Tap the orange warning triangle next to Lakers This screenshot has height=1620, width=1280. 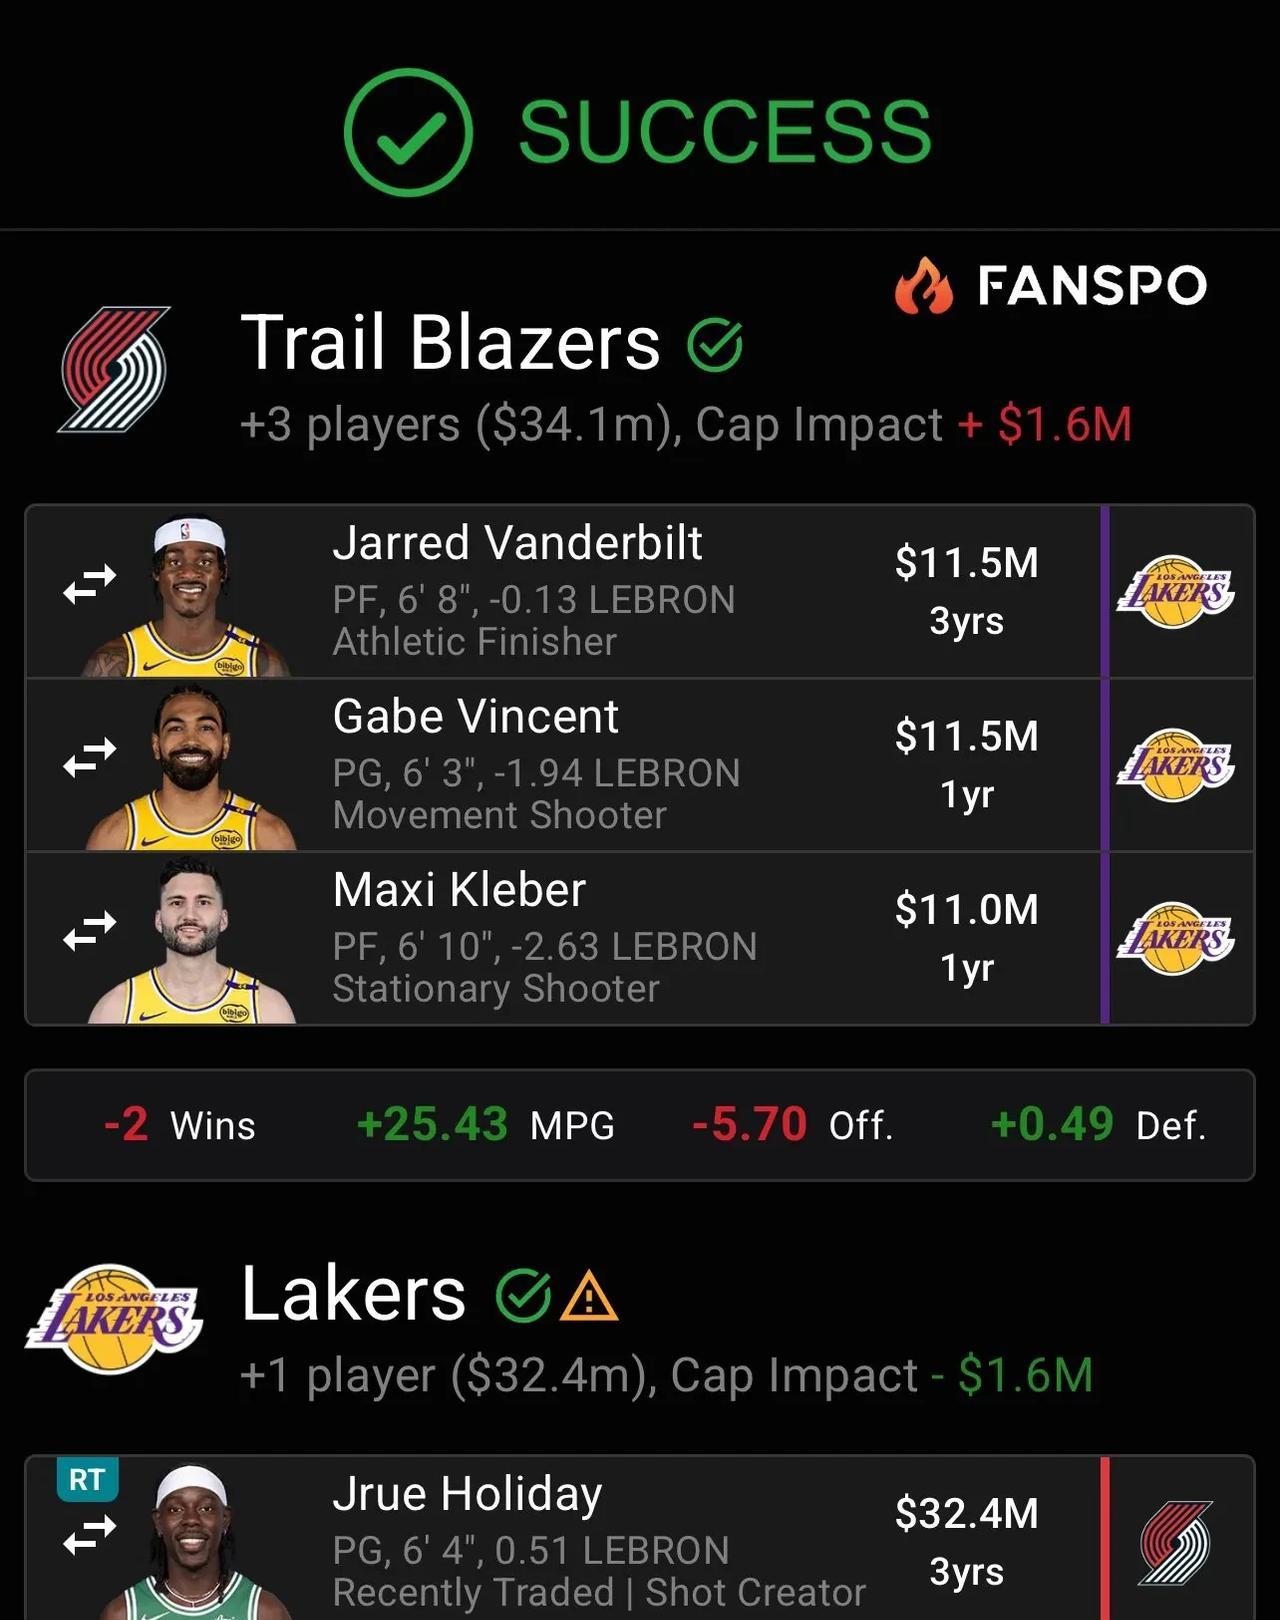tap(589, 1297)
